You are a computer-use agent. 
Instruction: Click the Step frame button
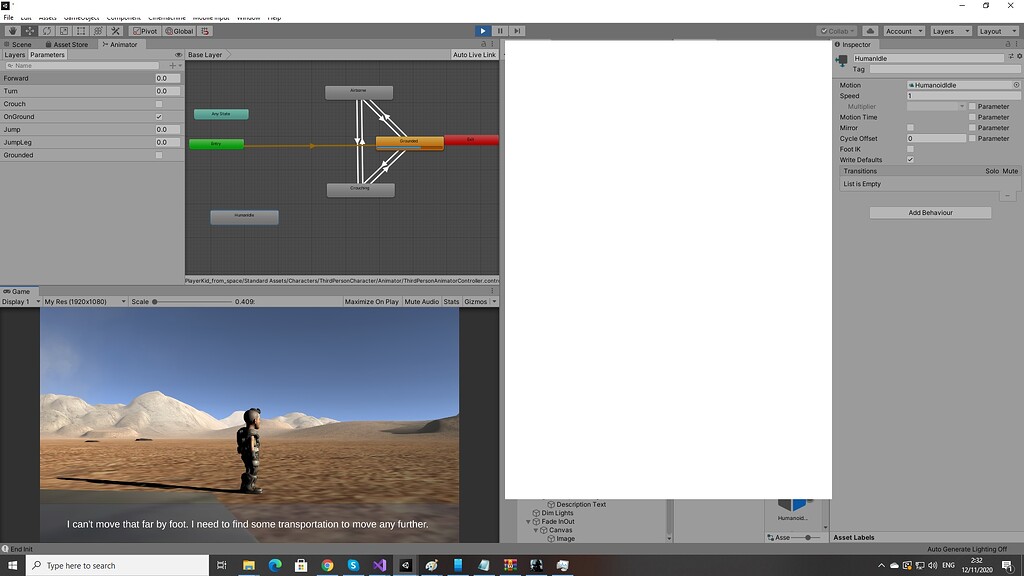pos(517,31)
